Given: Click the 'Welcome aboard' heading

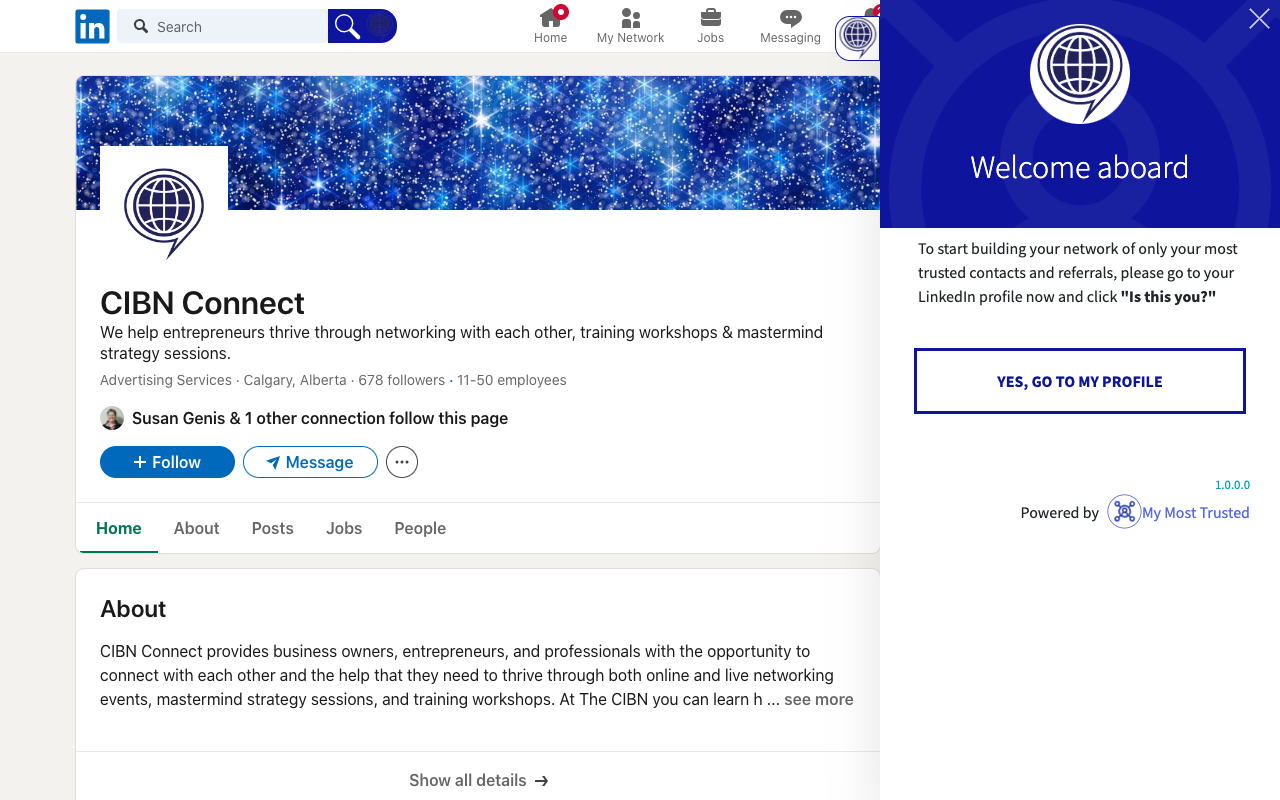Looking at the screenshot, I should click(1079, 167).
